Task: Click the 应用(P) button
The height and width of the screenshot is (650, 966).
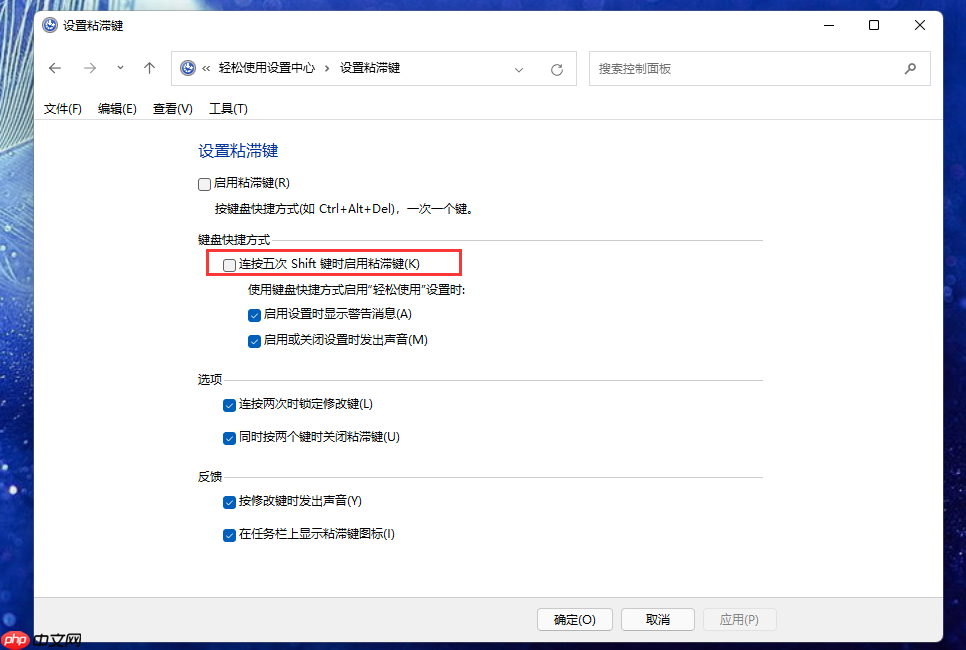Action: (x=740, y=619)
